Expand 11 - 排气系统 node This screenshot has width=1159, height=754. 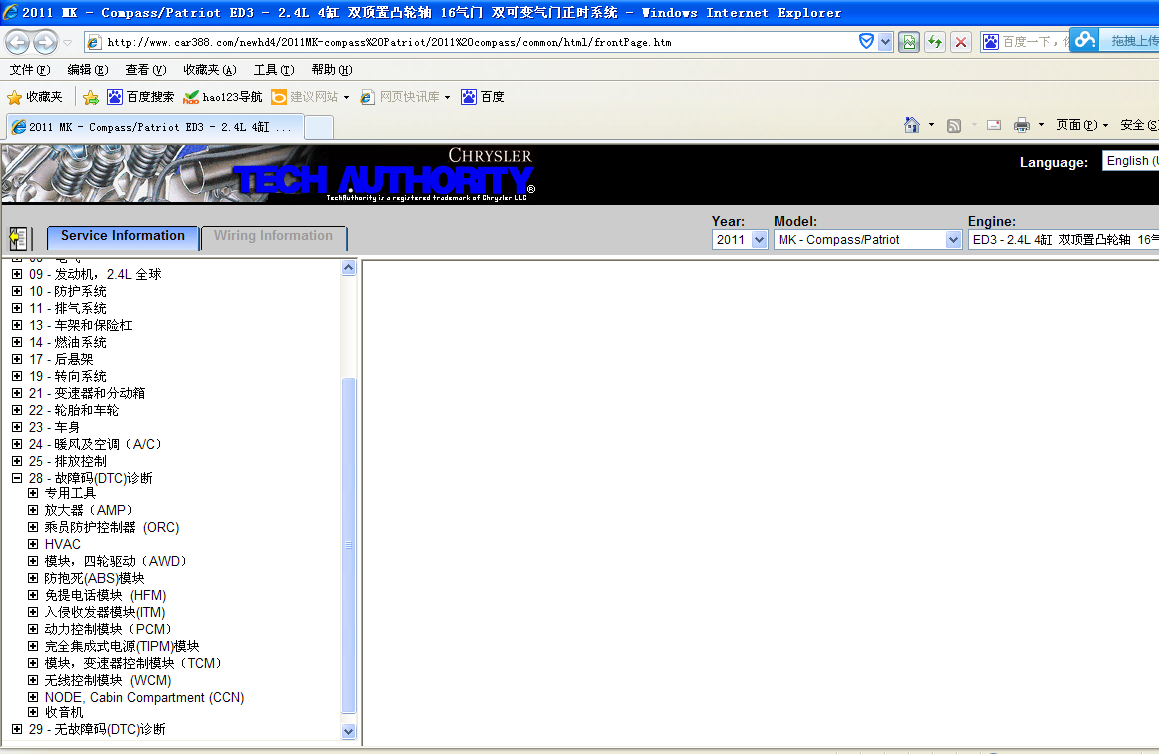click(x=17, y=308)
